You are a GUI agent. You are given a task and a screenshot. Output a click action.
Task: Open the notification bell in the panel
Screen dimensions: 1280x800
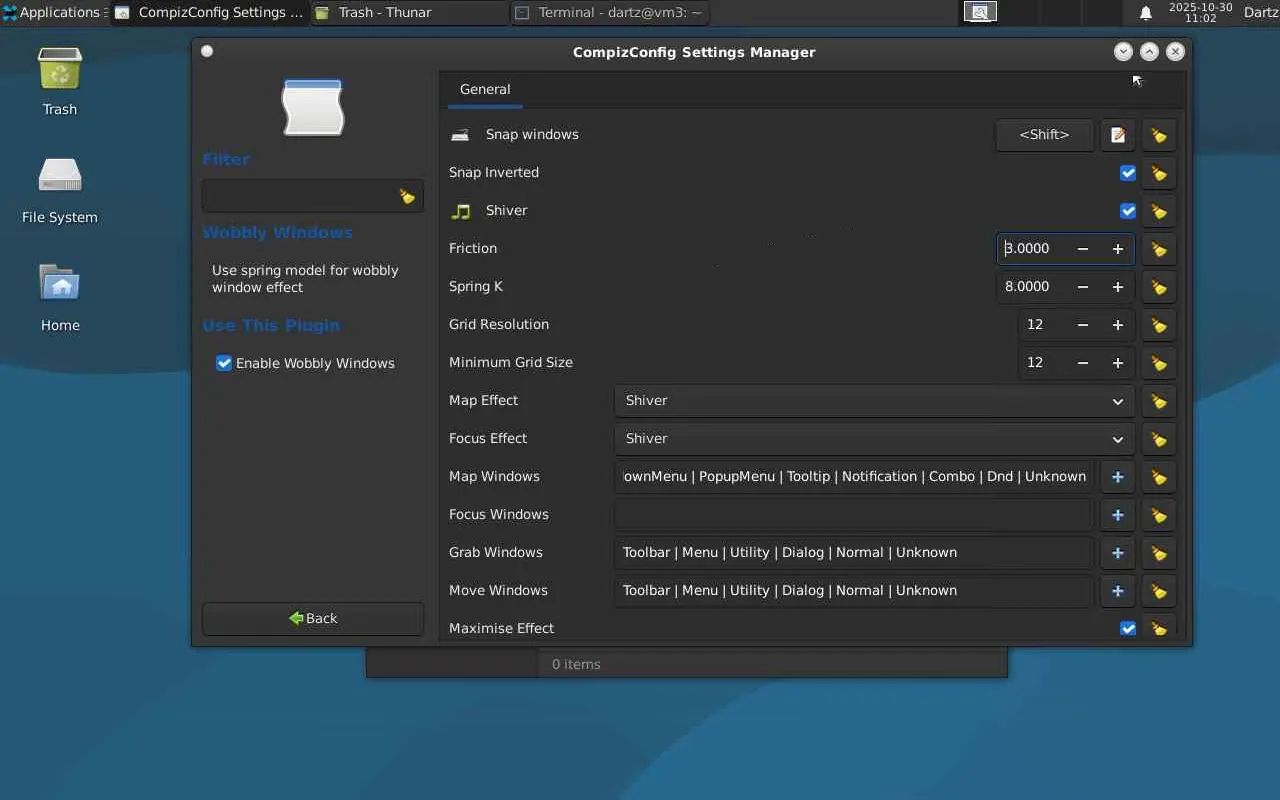click(x=1146, y=13)
